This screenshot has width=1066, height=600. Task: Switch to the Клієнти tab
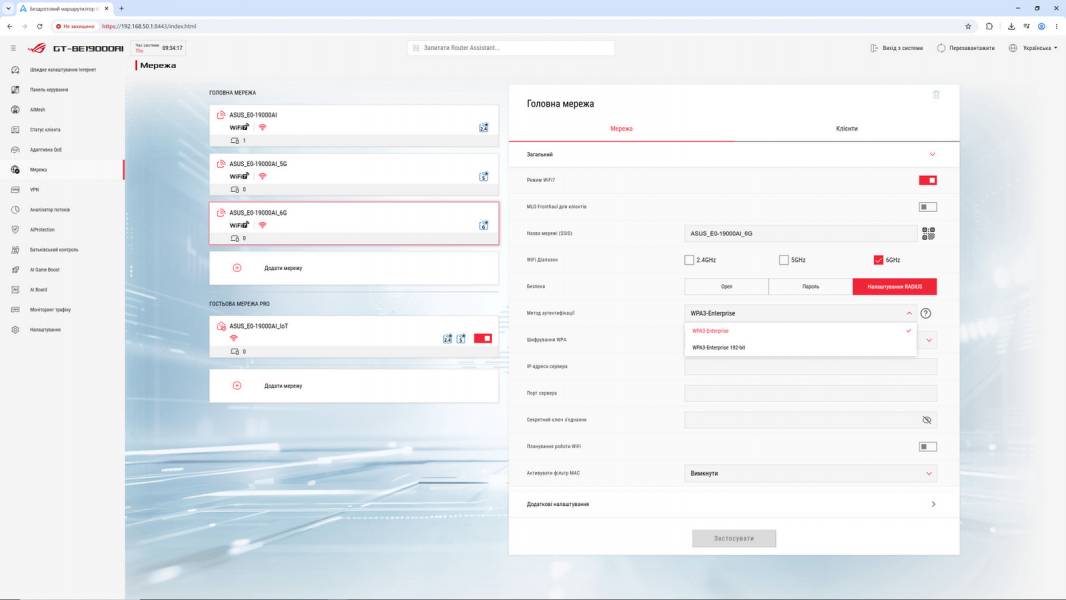(846, 128)
